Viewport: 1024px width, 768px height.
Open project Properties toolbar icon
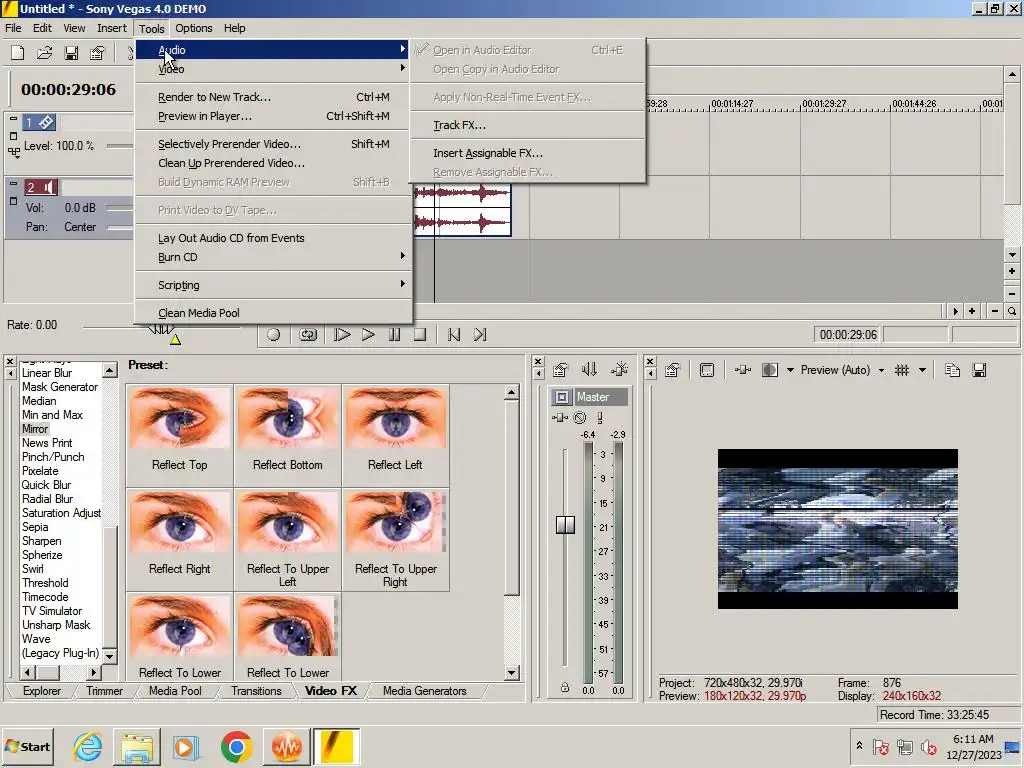click(97, 53)
